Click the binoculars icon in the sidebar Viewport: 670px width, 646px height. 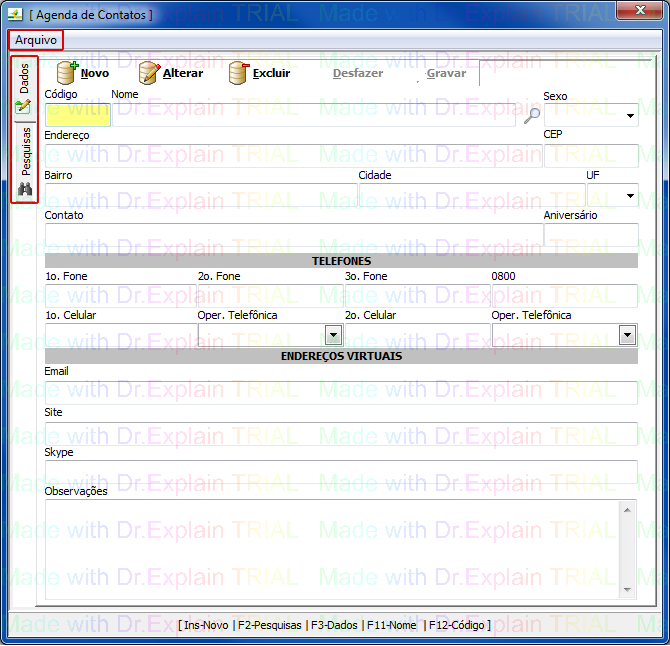(25, 188)
